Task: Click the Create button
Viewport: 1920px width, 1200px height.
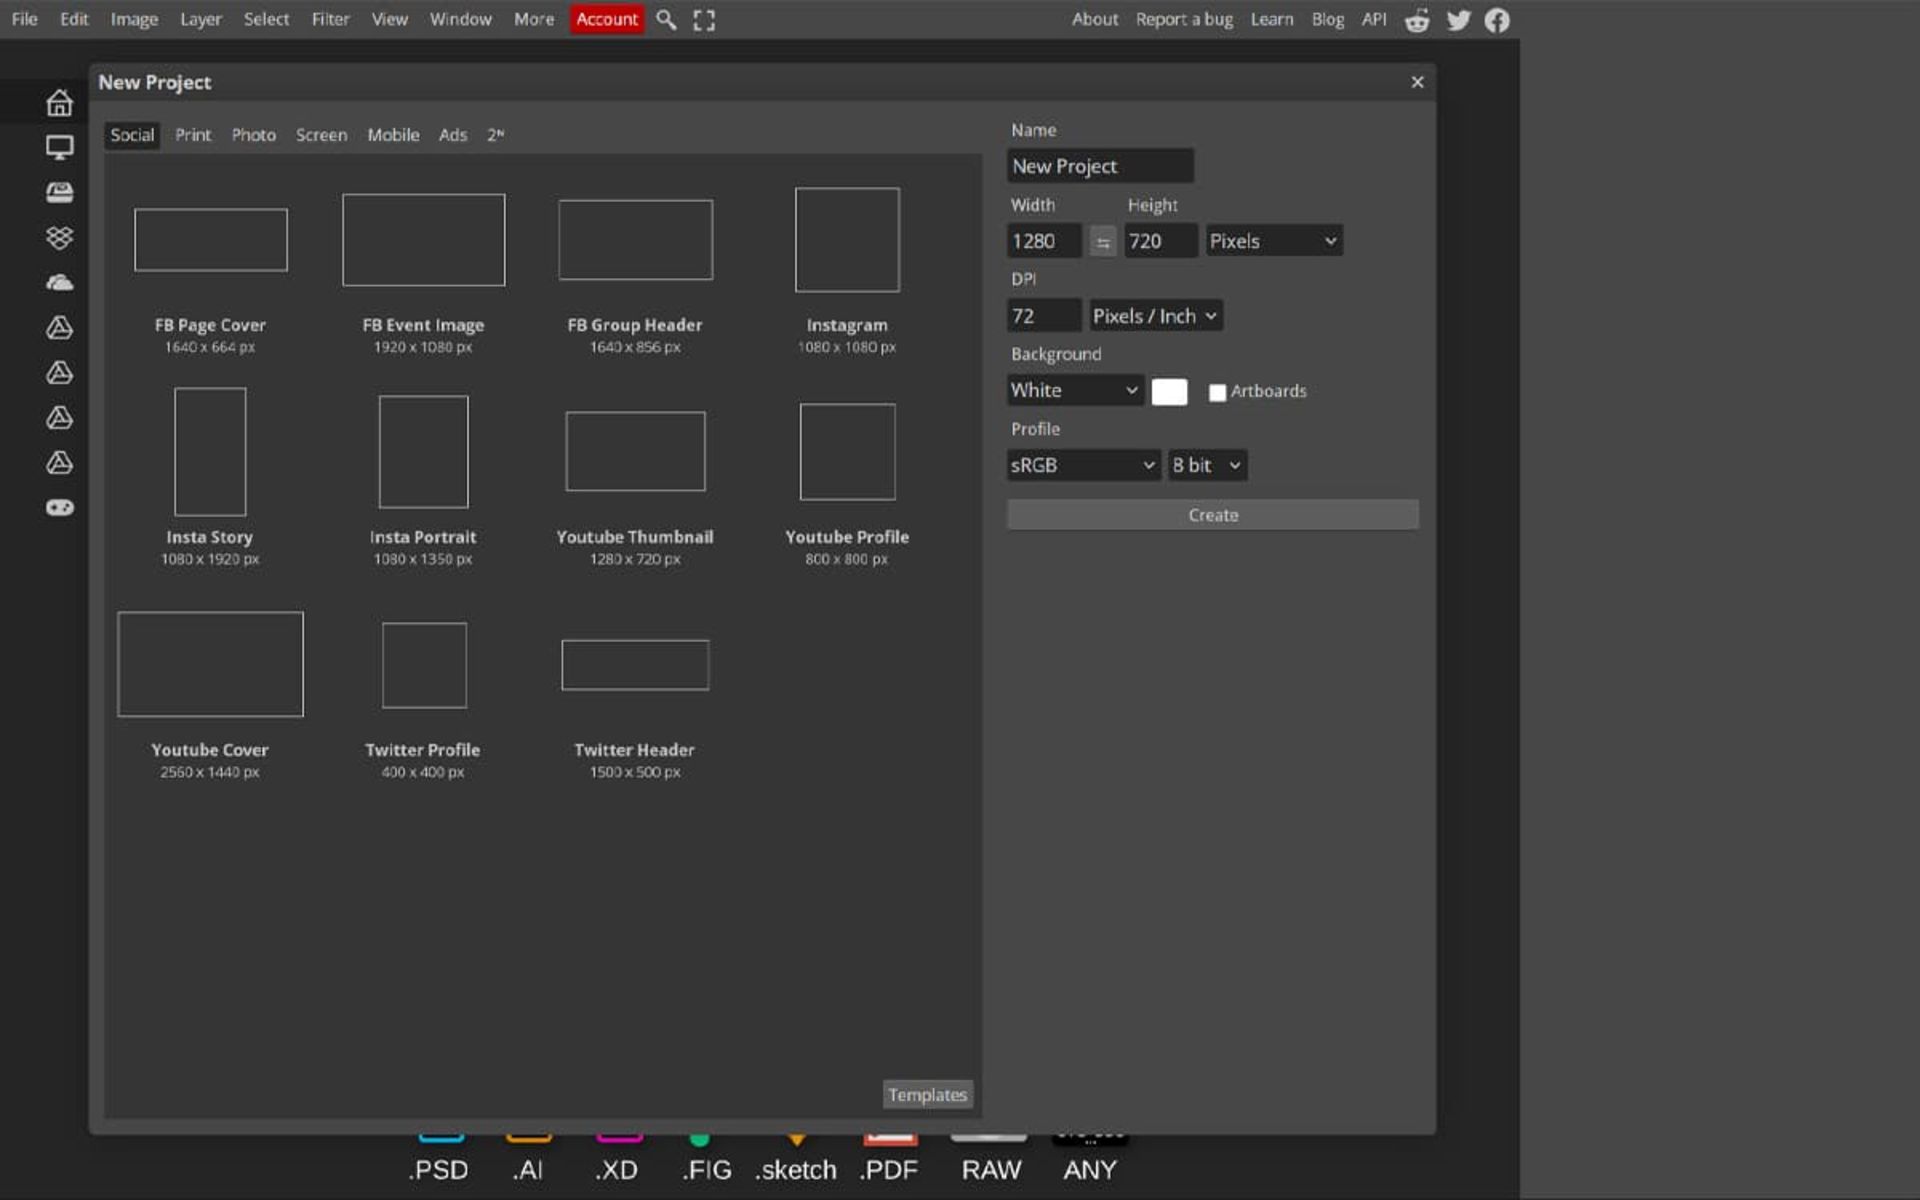Action: (1212, 515)
